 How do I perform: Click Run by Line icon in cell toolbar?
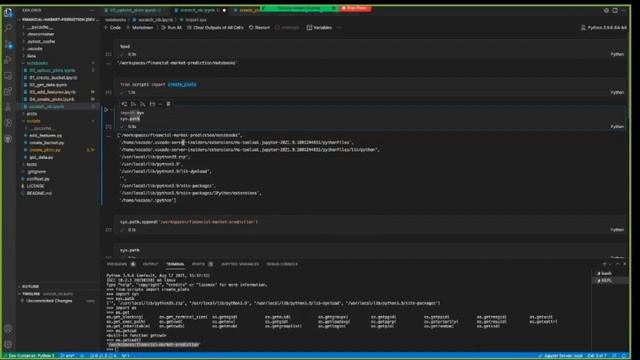pyautogui.click(x=124, y=104)
